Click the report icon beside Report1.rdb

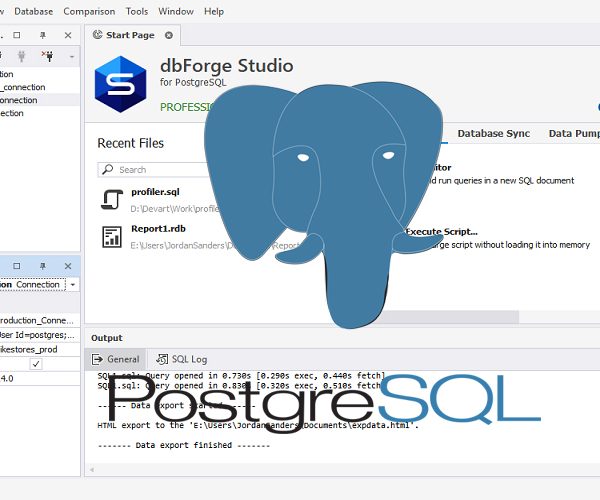click(112, 236)
